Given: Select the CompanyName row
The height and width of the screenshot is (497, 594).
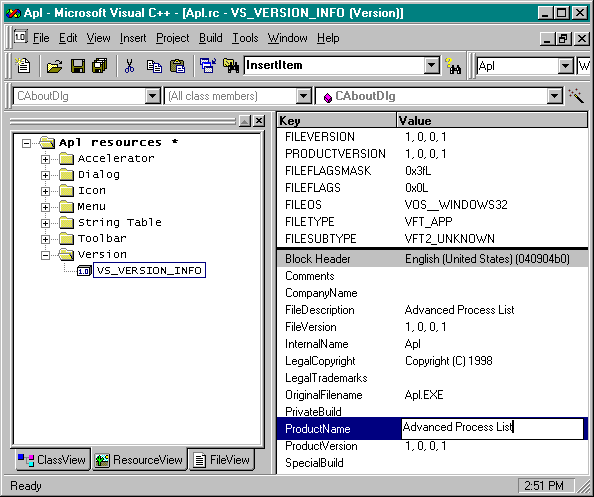Looking at the screenshot, I should click(432, 293).
